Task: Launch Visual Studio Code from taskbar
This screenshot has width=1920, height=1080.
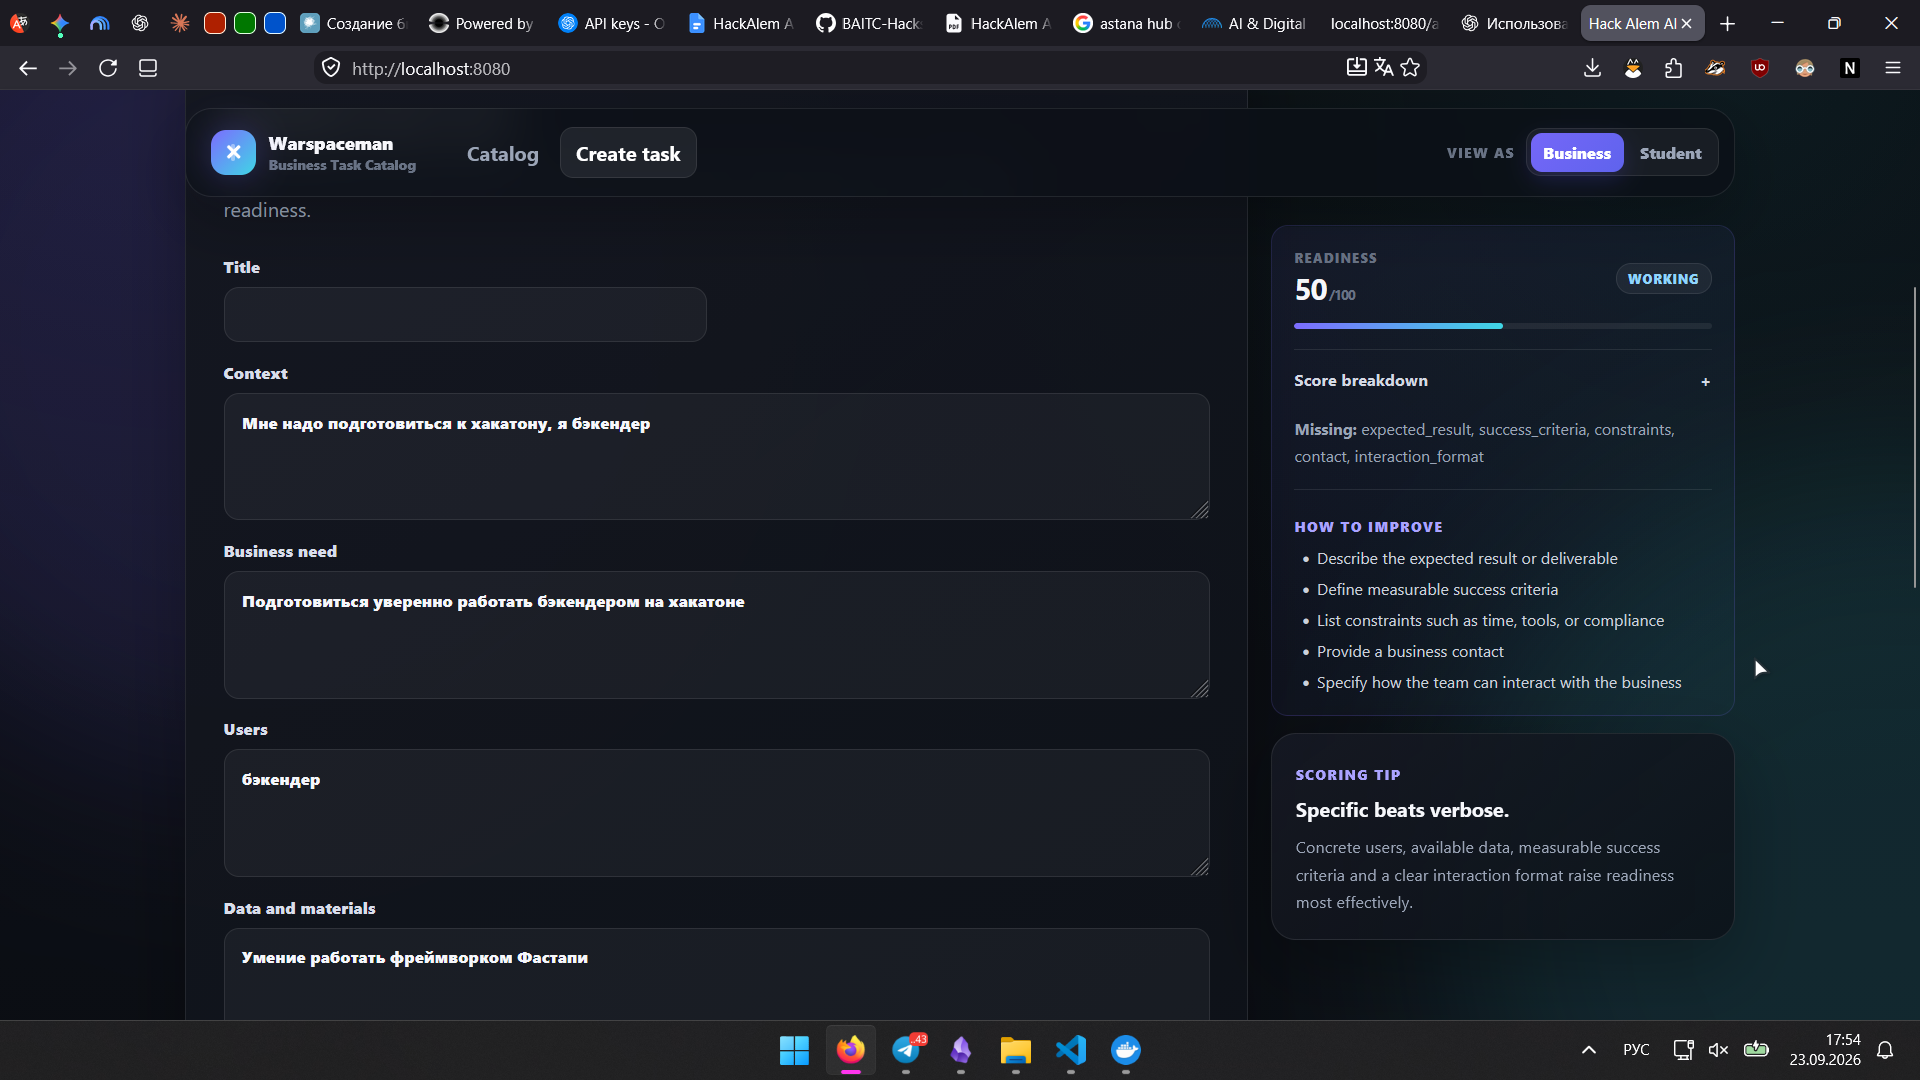Action: click(1071, 1050)
